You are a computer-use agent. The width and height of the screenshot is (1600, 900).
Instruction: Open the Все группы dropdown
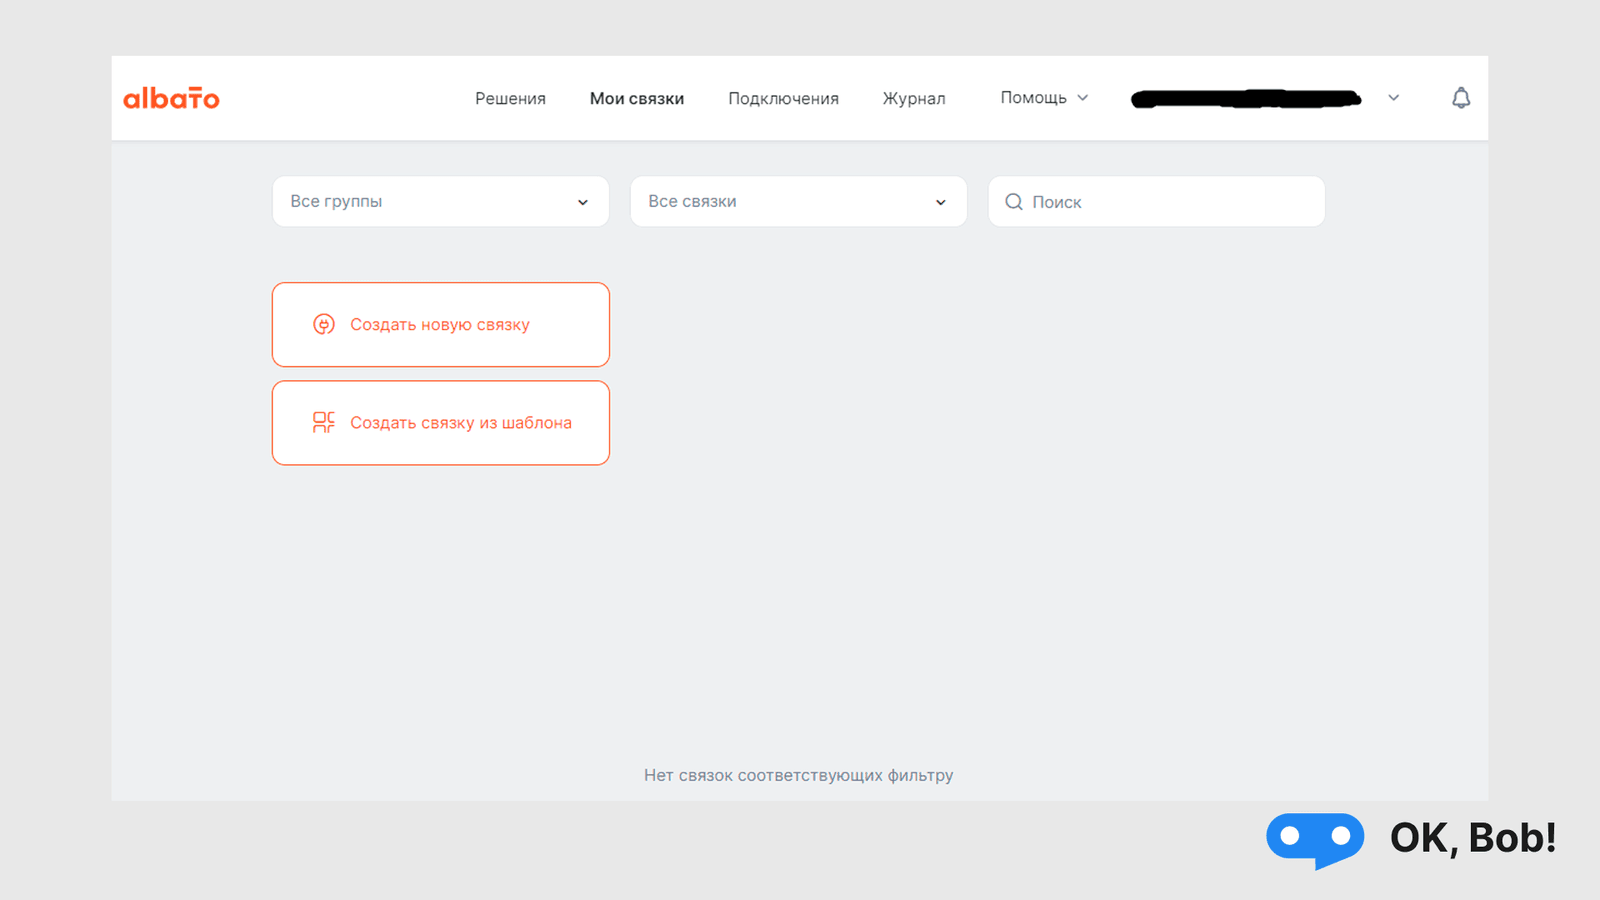pyautogui.click(x=440, y=202)
